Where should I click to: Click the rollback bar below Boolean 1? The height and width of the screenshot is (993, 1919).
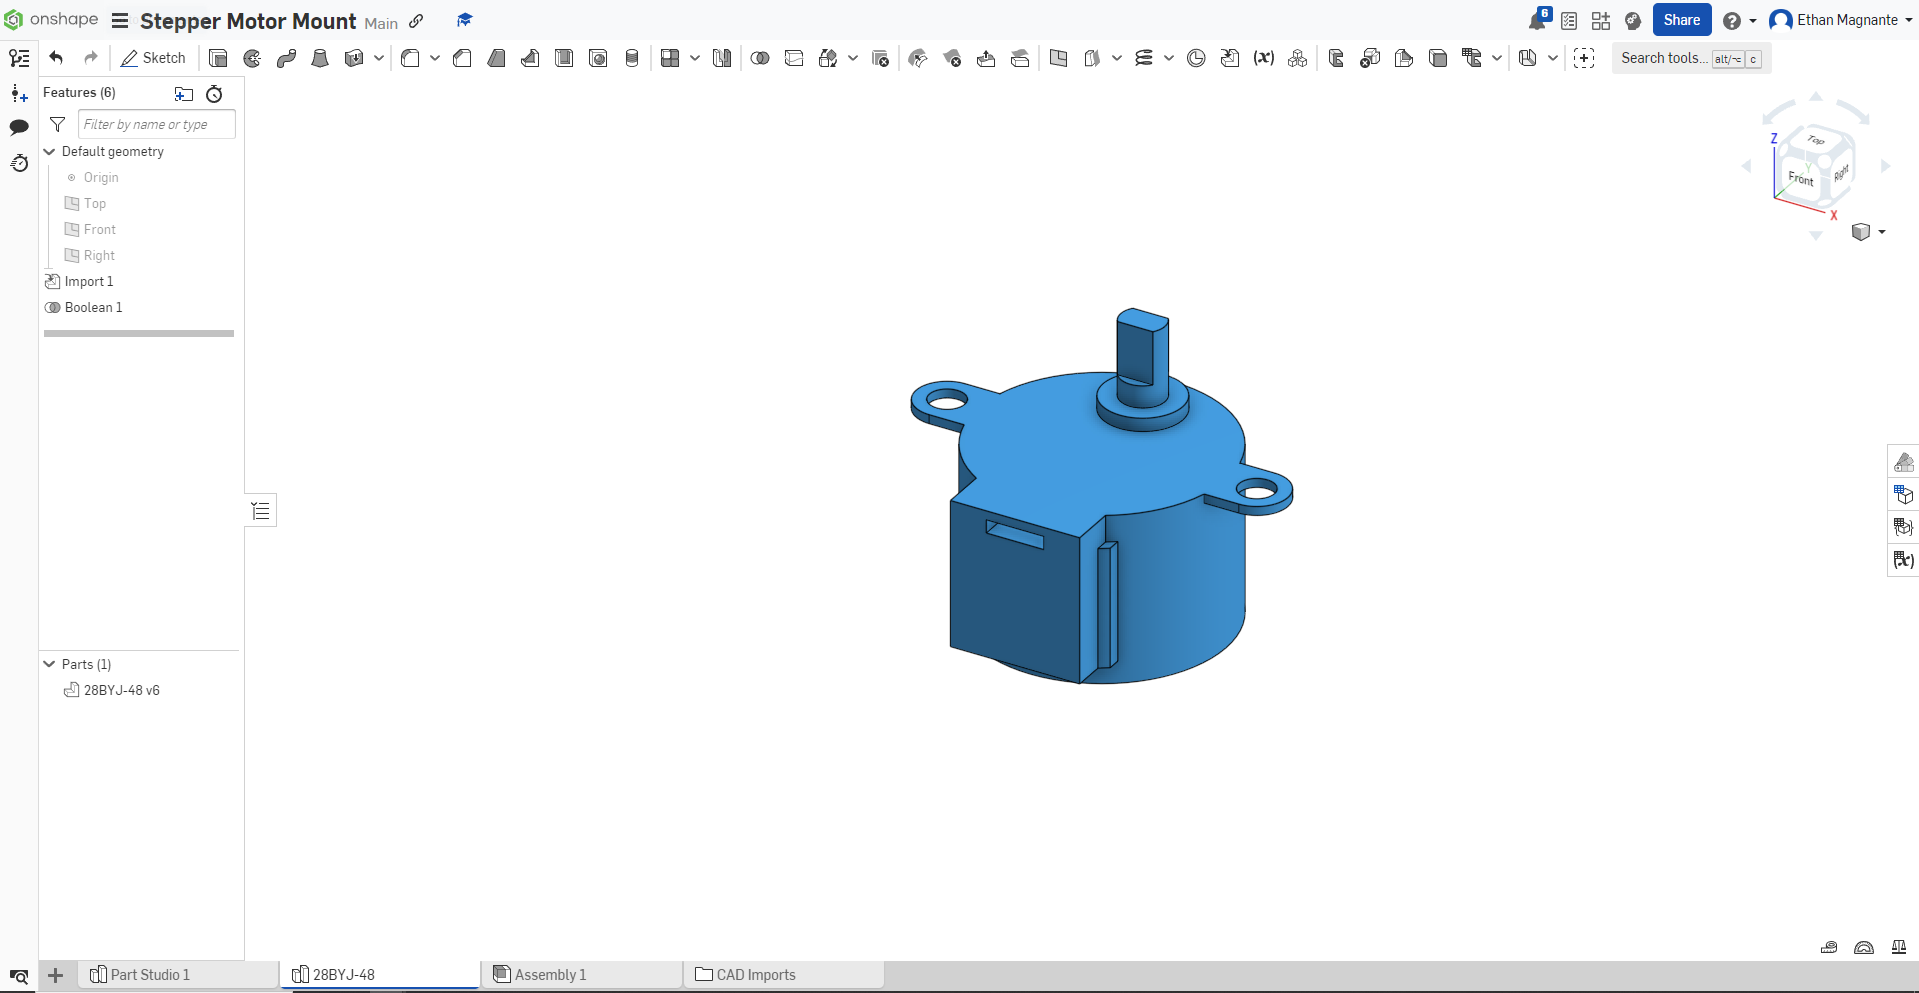(139, 334)
